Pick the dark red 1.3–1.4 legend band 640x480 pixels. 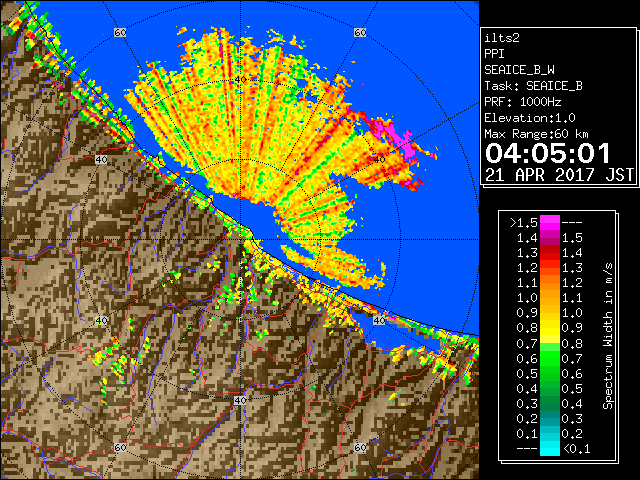pyautogui.click(x=550, y=253)
